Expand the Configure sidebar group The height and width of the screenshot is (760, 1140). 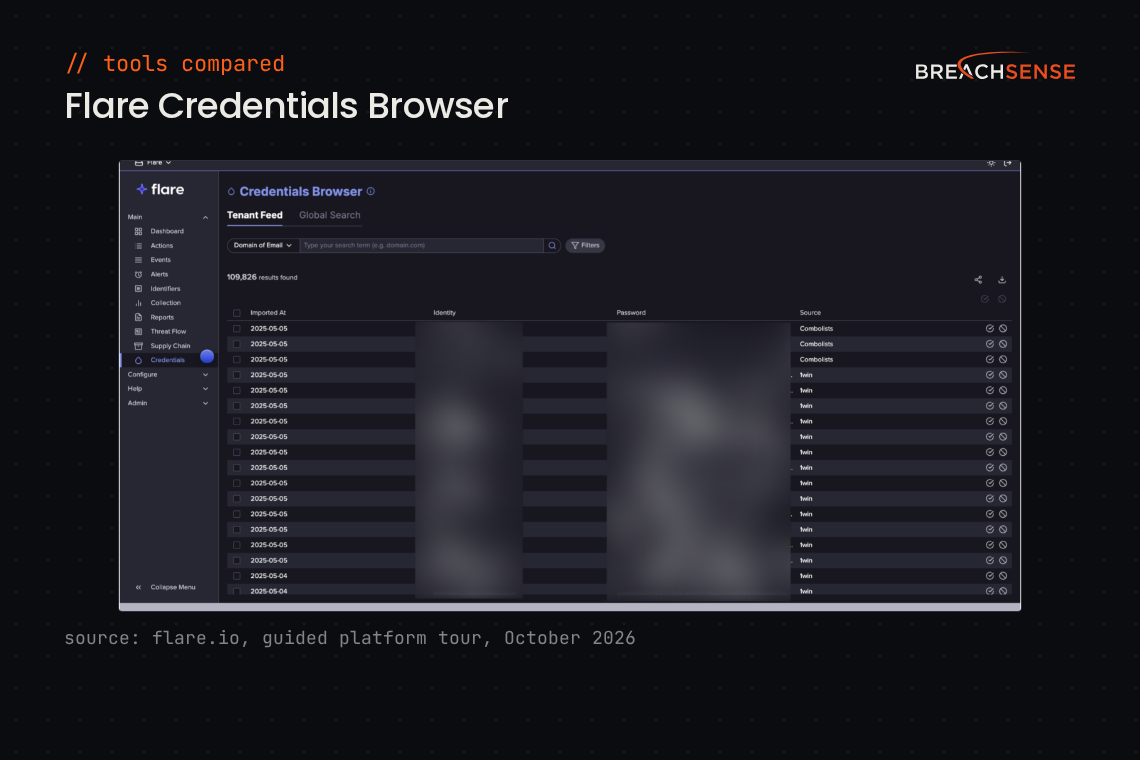pos(168,375)
